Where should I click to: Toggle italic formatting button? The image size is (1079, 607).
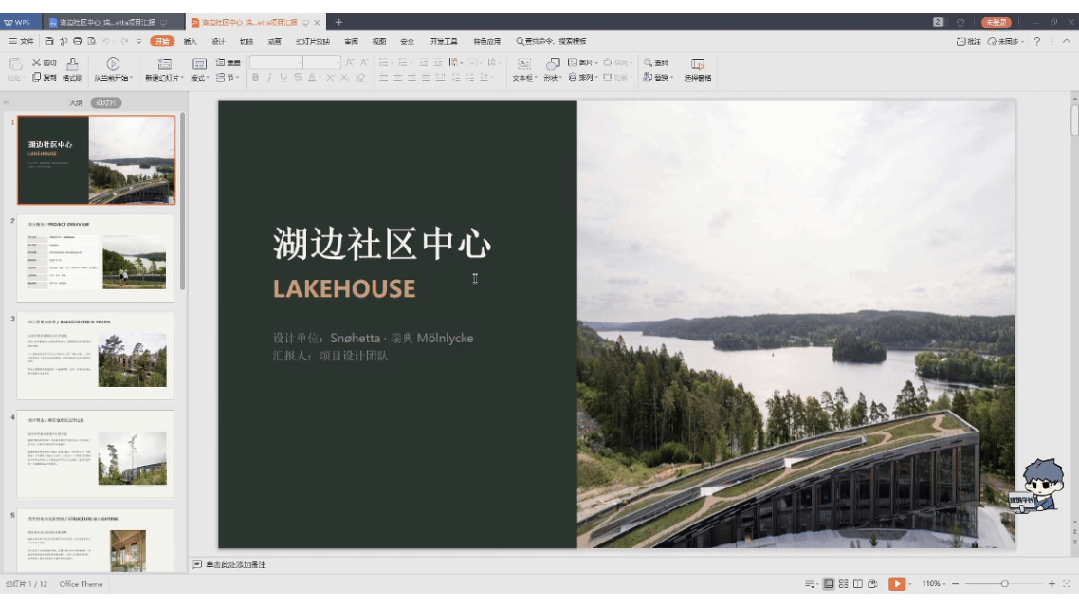tap(269, 78)
